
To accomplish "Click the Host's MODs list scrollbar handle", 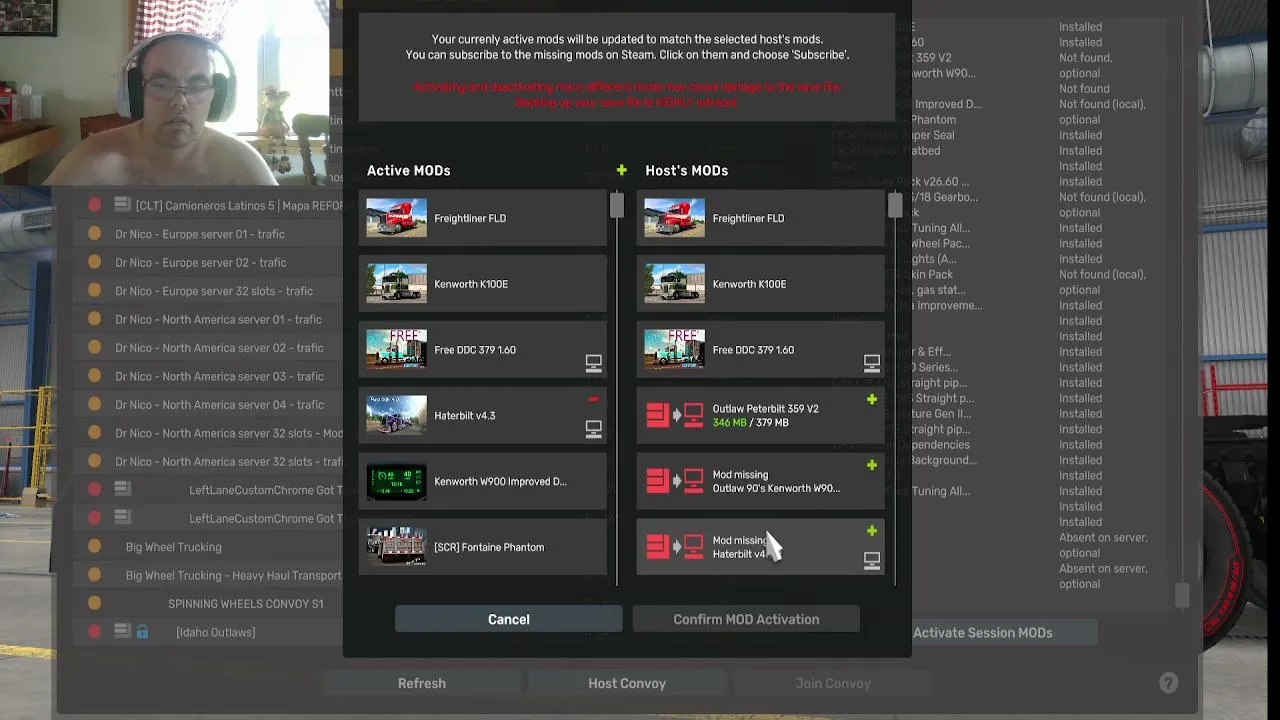I will tap(894, 205).
